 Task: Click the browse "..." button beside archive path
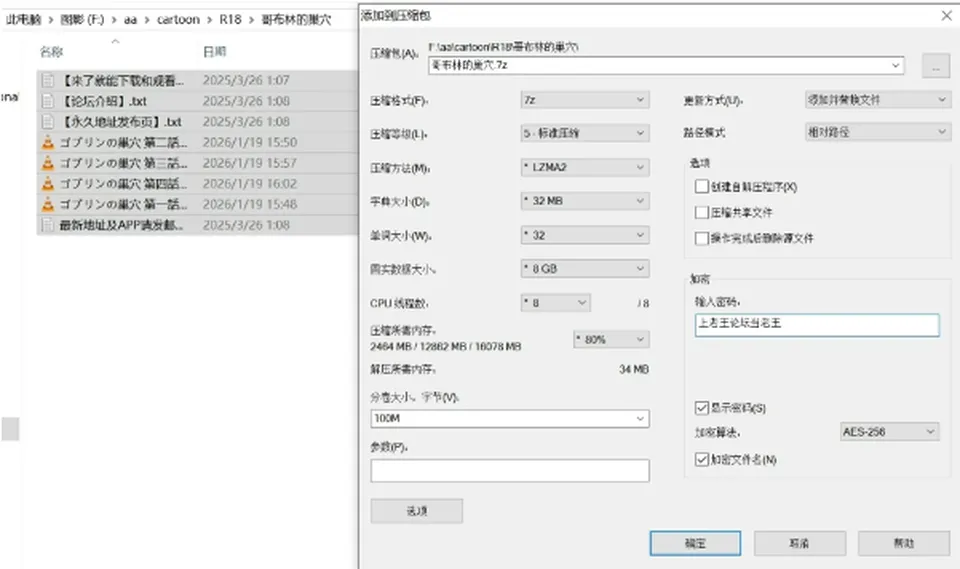tap(936, 66)
